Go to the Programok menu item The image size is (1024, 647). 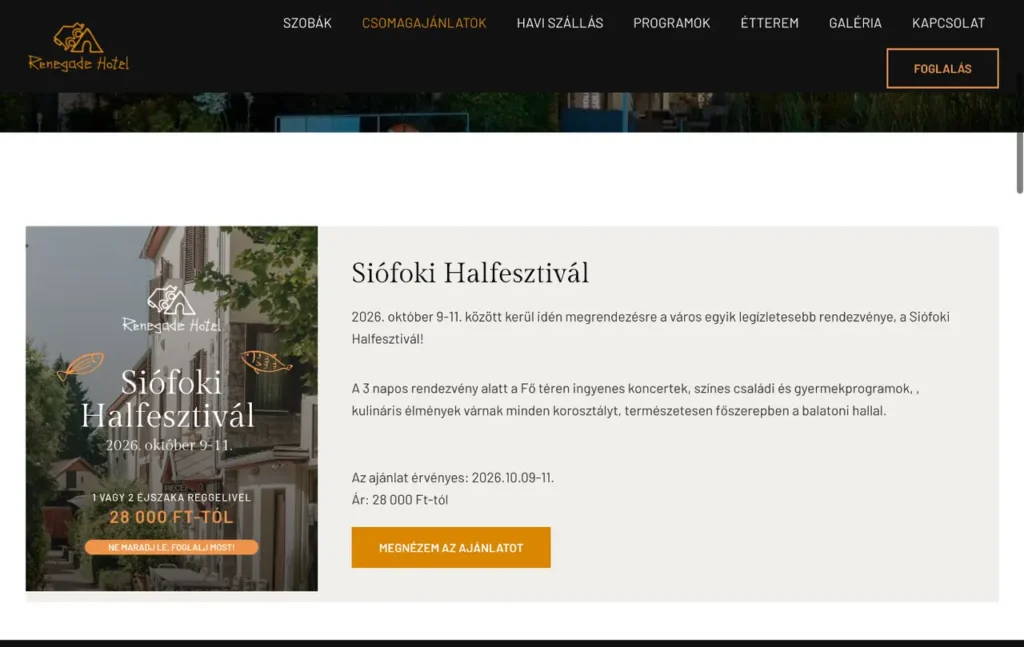coord(671,23)
